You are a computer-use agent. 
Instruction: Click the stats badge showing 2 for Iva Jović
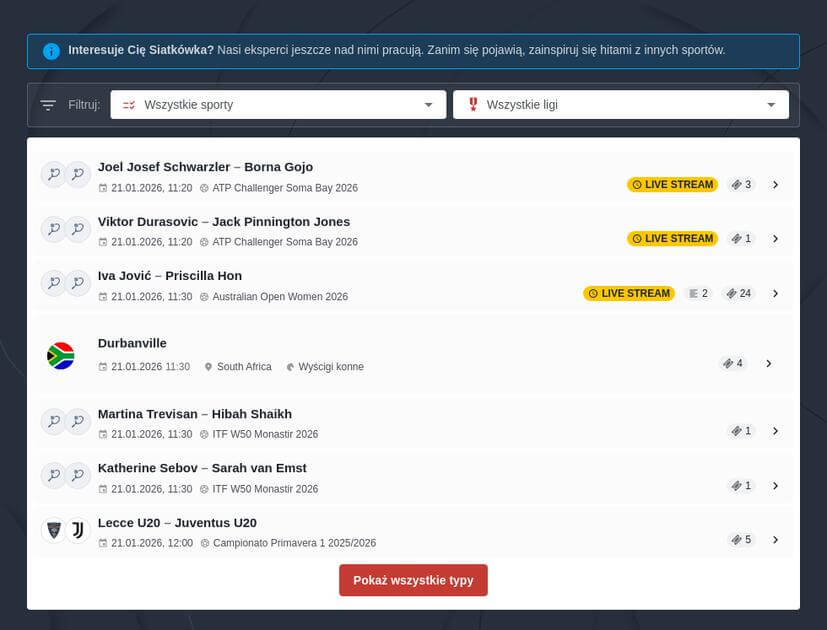pos(697,294)
